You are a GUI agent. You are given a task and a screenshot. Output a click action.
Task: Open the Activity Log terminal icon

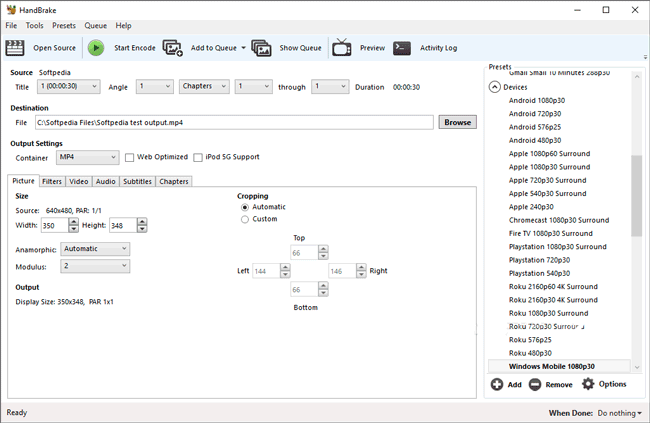point(402,47)
